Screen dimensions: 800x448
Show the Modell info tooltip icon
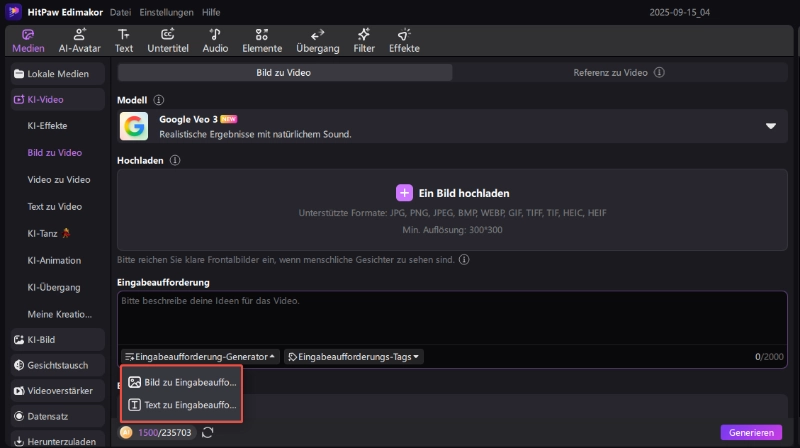tap(159, 100)
